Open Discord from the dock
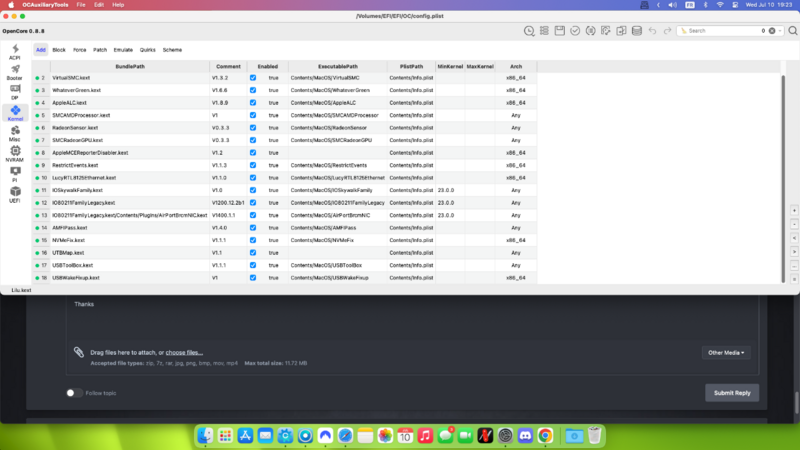800x450 pixels. coord(525,436)
